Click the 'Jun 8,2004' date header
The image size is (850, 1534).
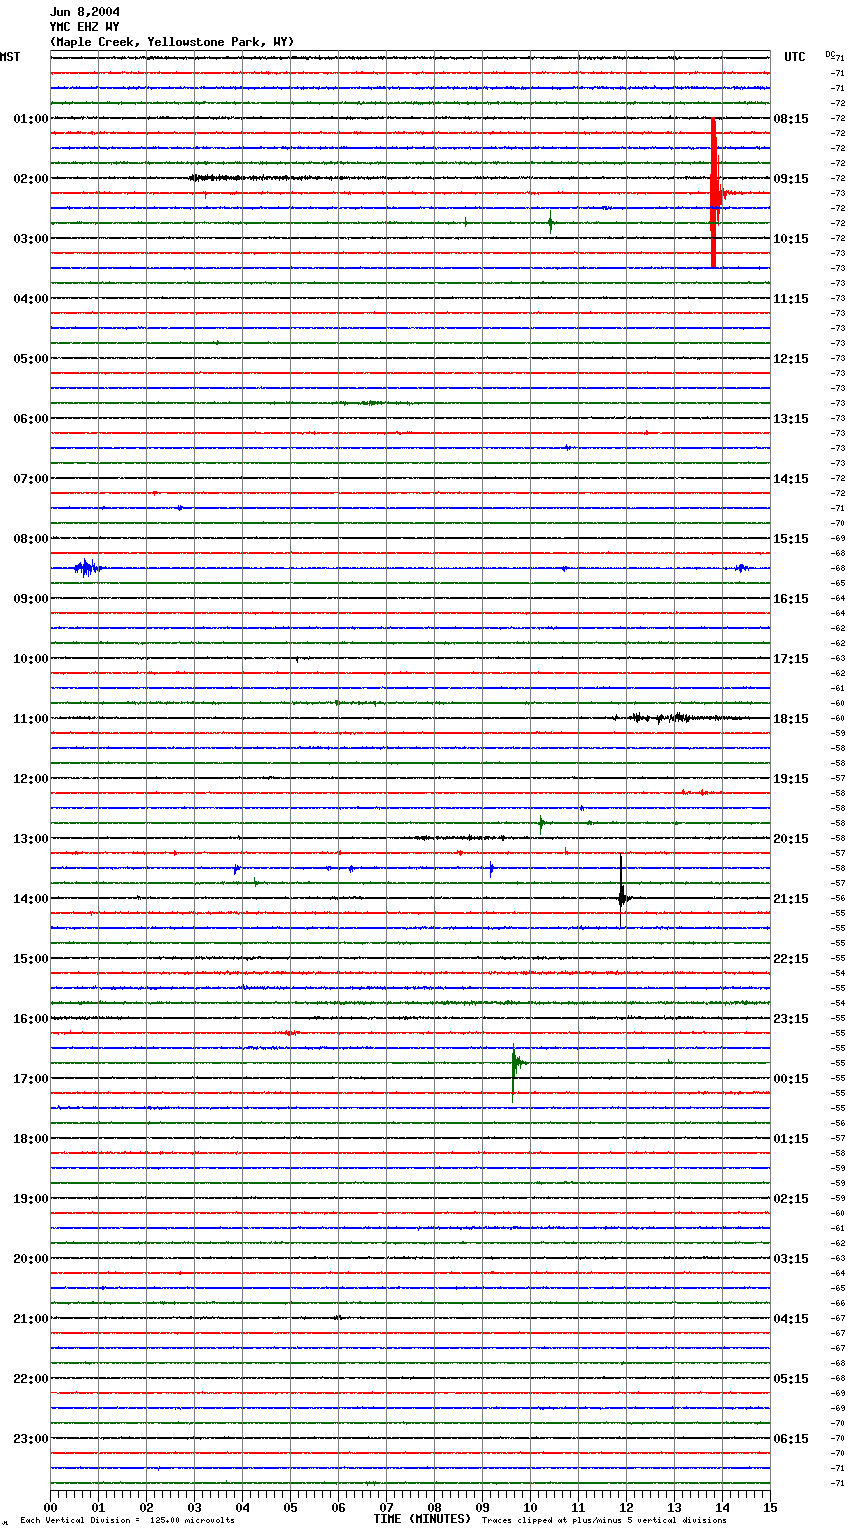coord(85,12)
